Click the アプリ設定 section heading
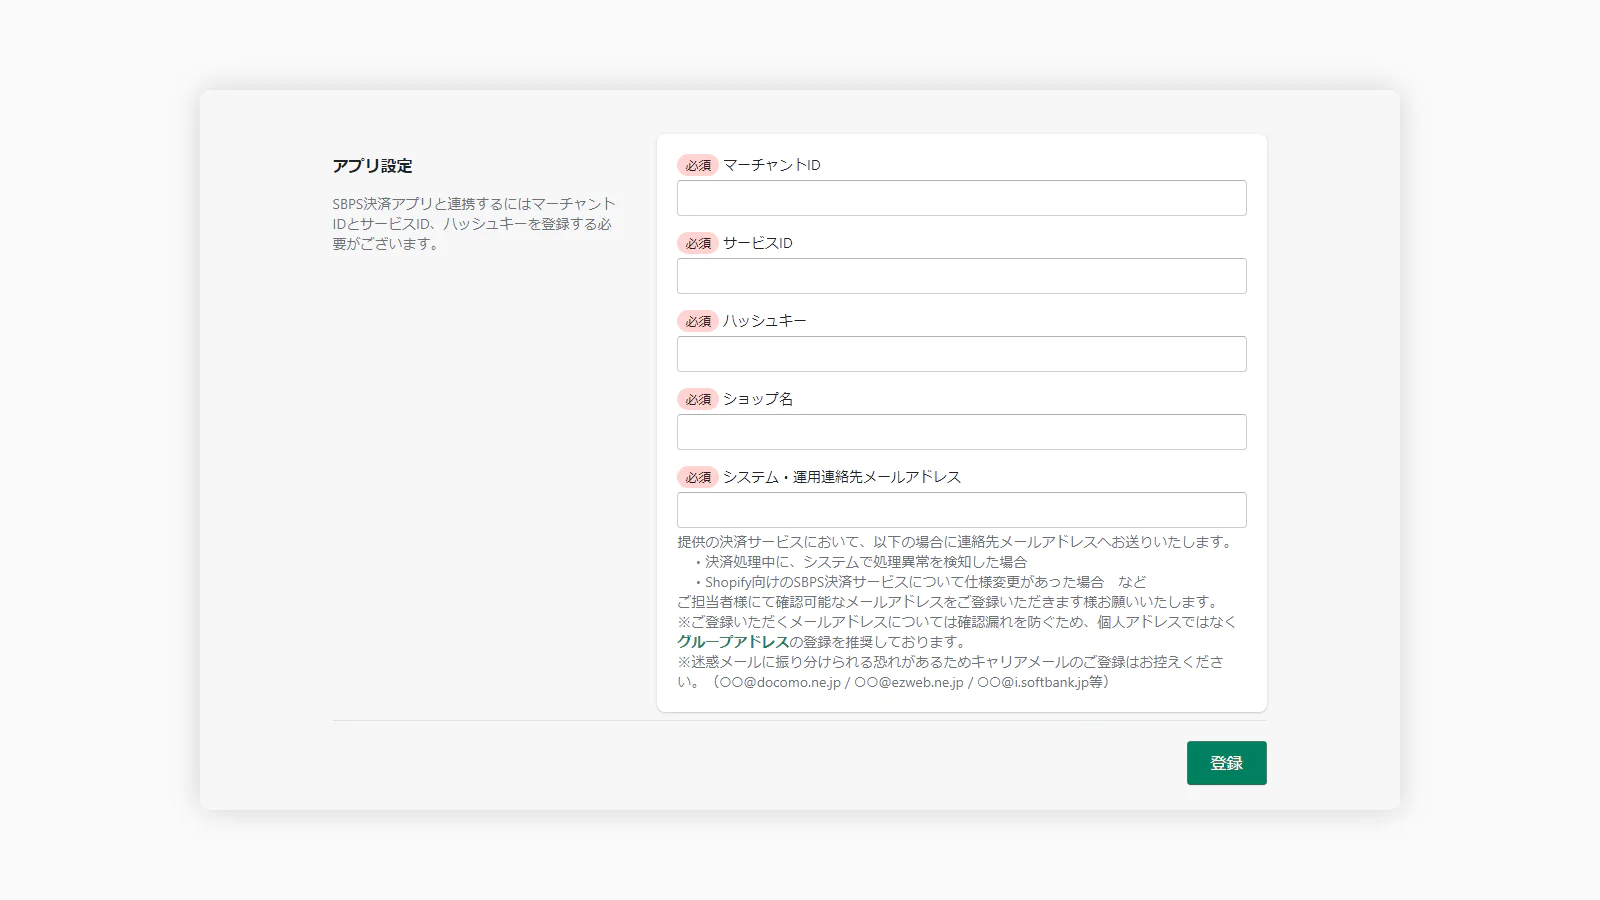Screen dimensions: 1600x900 [372, 166]
